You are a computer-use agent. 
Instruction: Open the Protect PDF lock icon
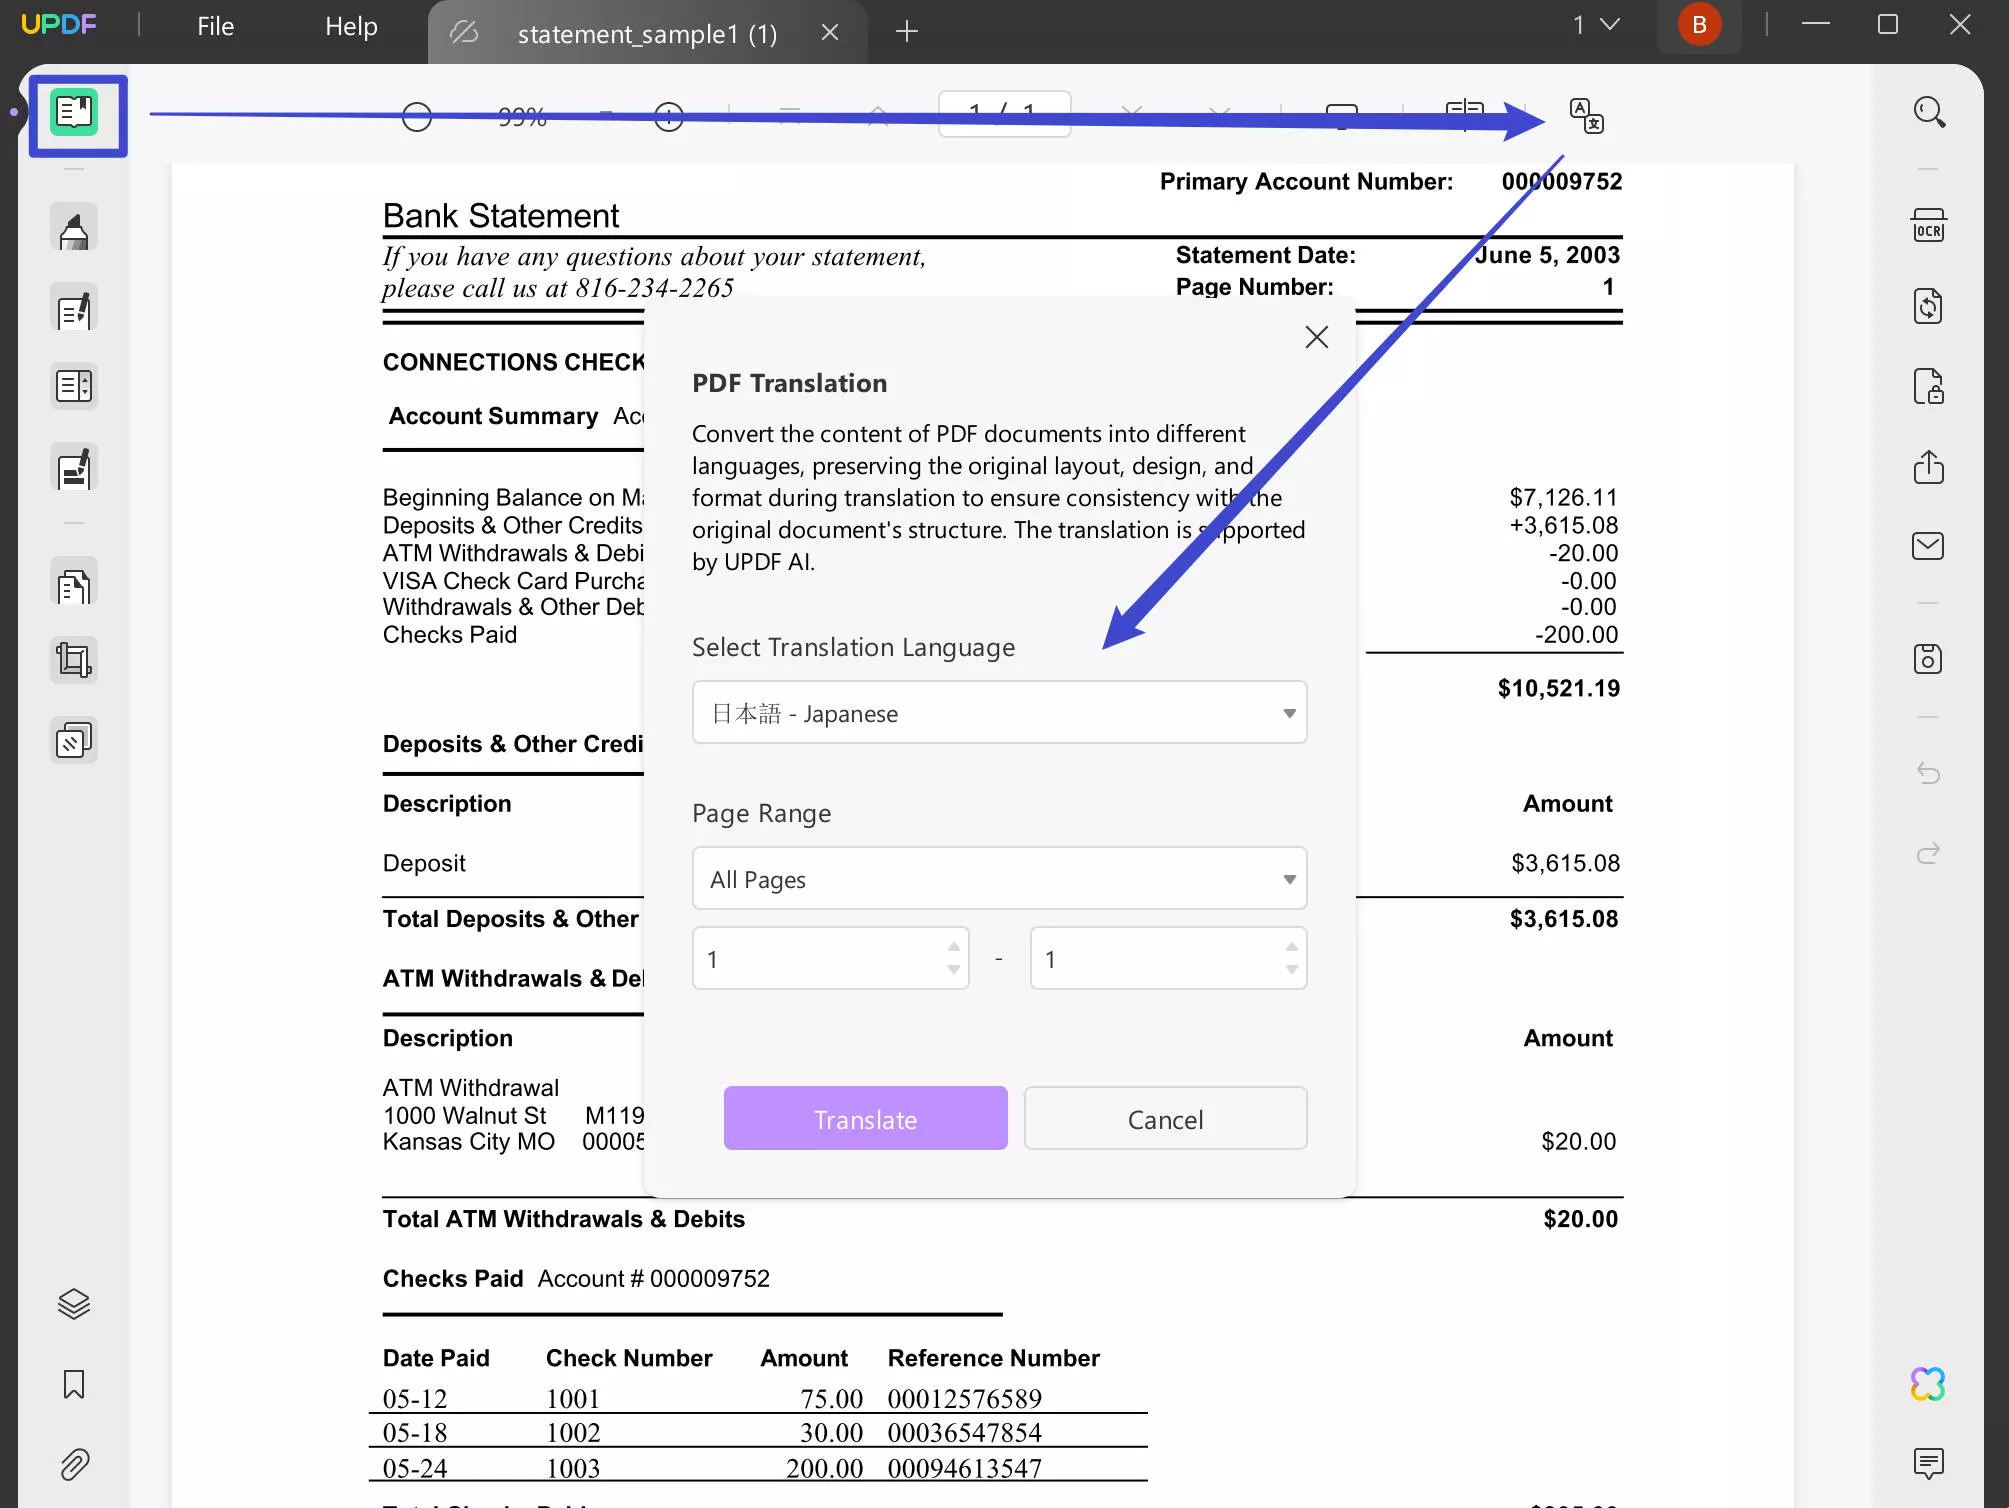[x=1929, y=386]
